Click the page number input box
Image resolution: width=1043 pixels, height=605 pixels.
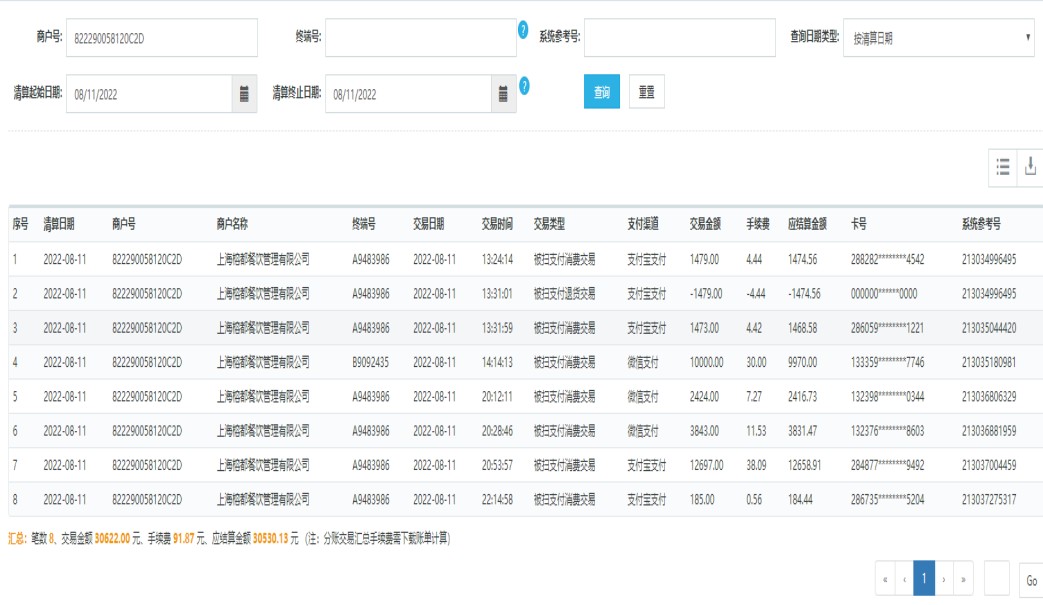pos(997,579)
